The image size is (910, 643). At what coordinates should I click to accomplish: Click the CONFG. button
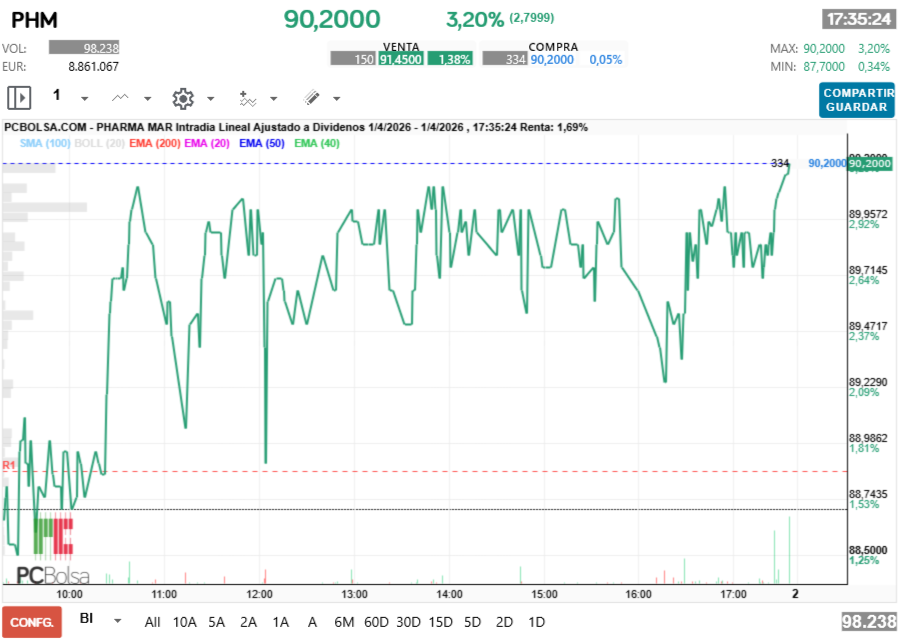31,622
